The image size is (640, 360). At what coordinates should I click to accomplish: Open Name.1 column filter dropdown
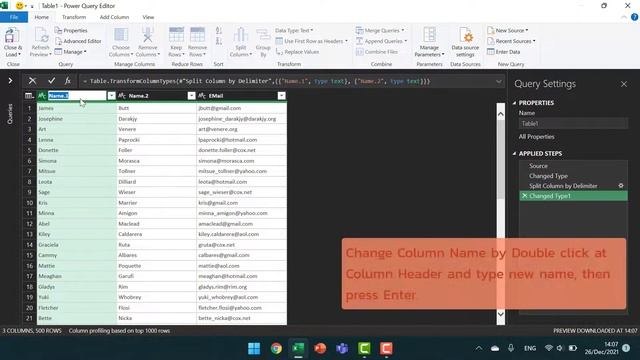tap(111, 96)
